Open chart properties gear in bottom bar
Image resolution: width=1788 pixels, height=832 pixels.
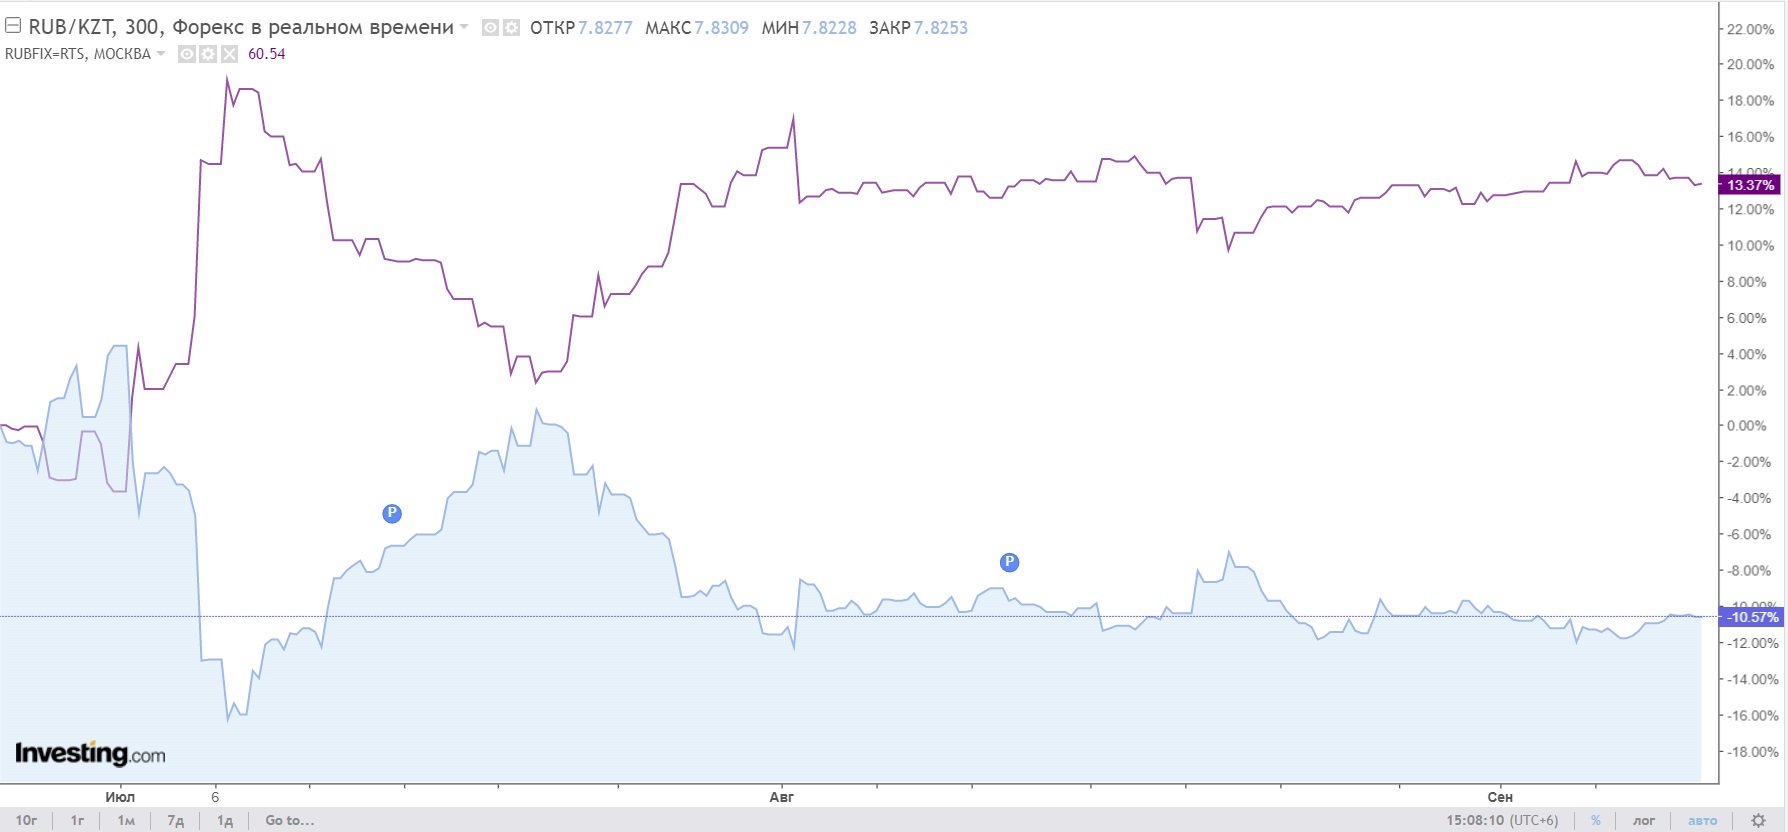(x=1759, y=820)
